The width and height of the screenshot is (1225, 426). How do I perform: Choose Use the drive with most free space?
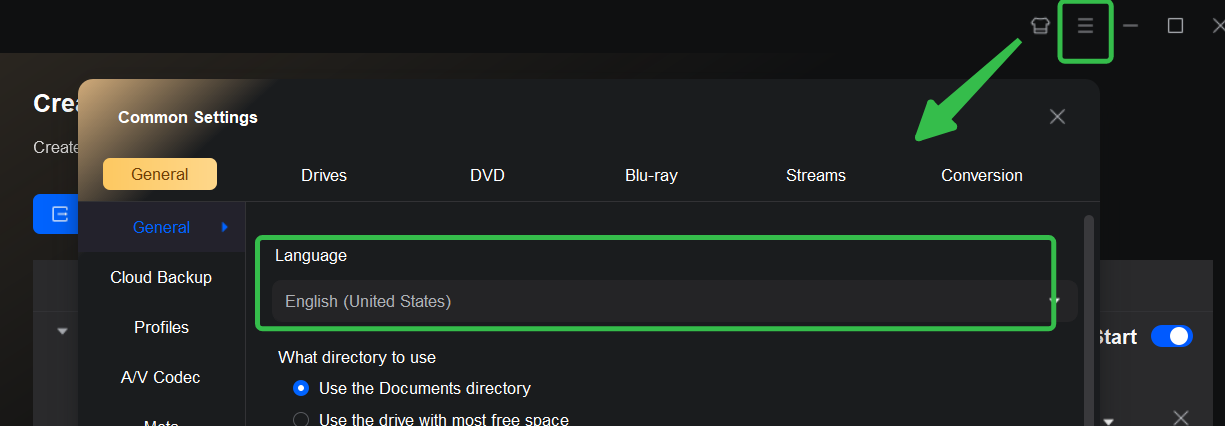301,419
